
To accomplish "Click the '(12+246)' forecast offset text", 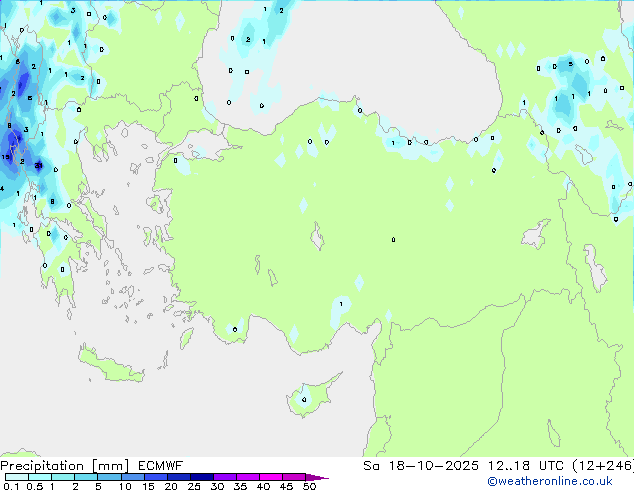I will pyautogui.click(x=603, y=466).
